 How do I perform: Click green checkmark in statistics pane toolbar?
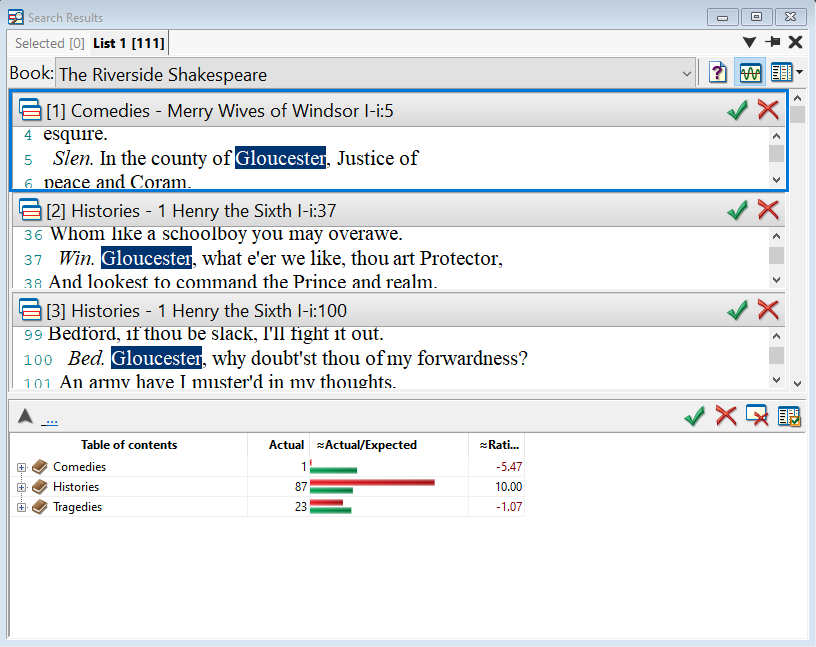click(x=694, y=416)
